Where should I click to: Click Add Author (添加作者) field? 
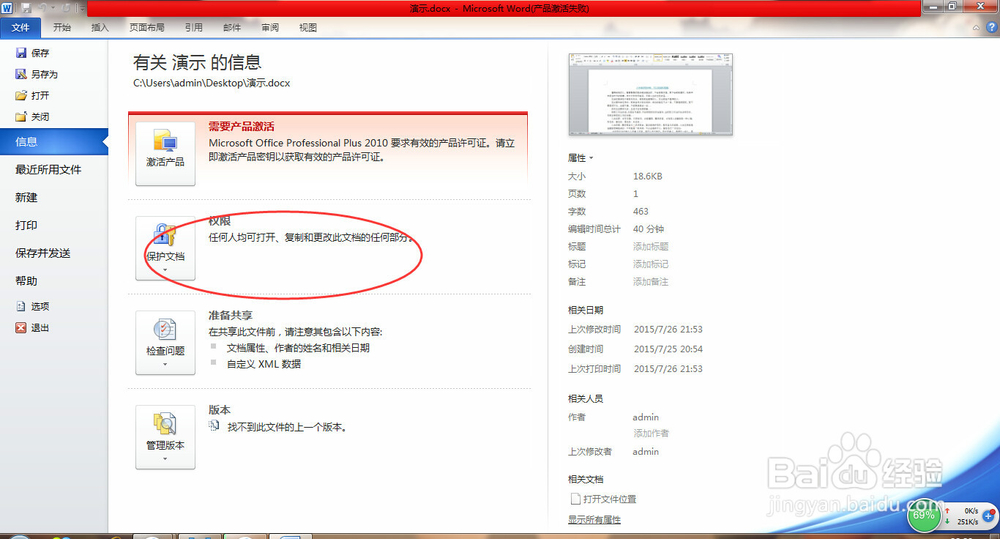651,433
